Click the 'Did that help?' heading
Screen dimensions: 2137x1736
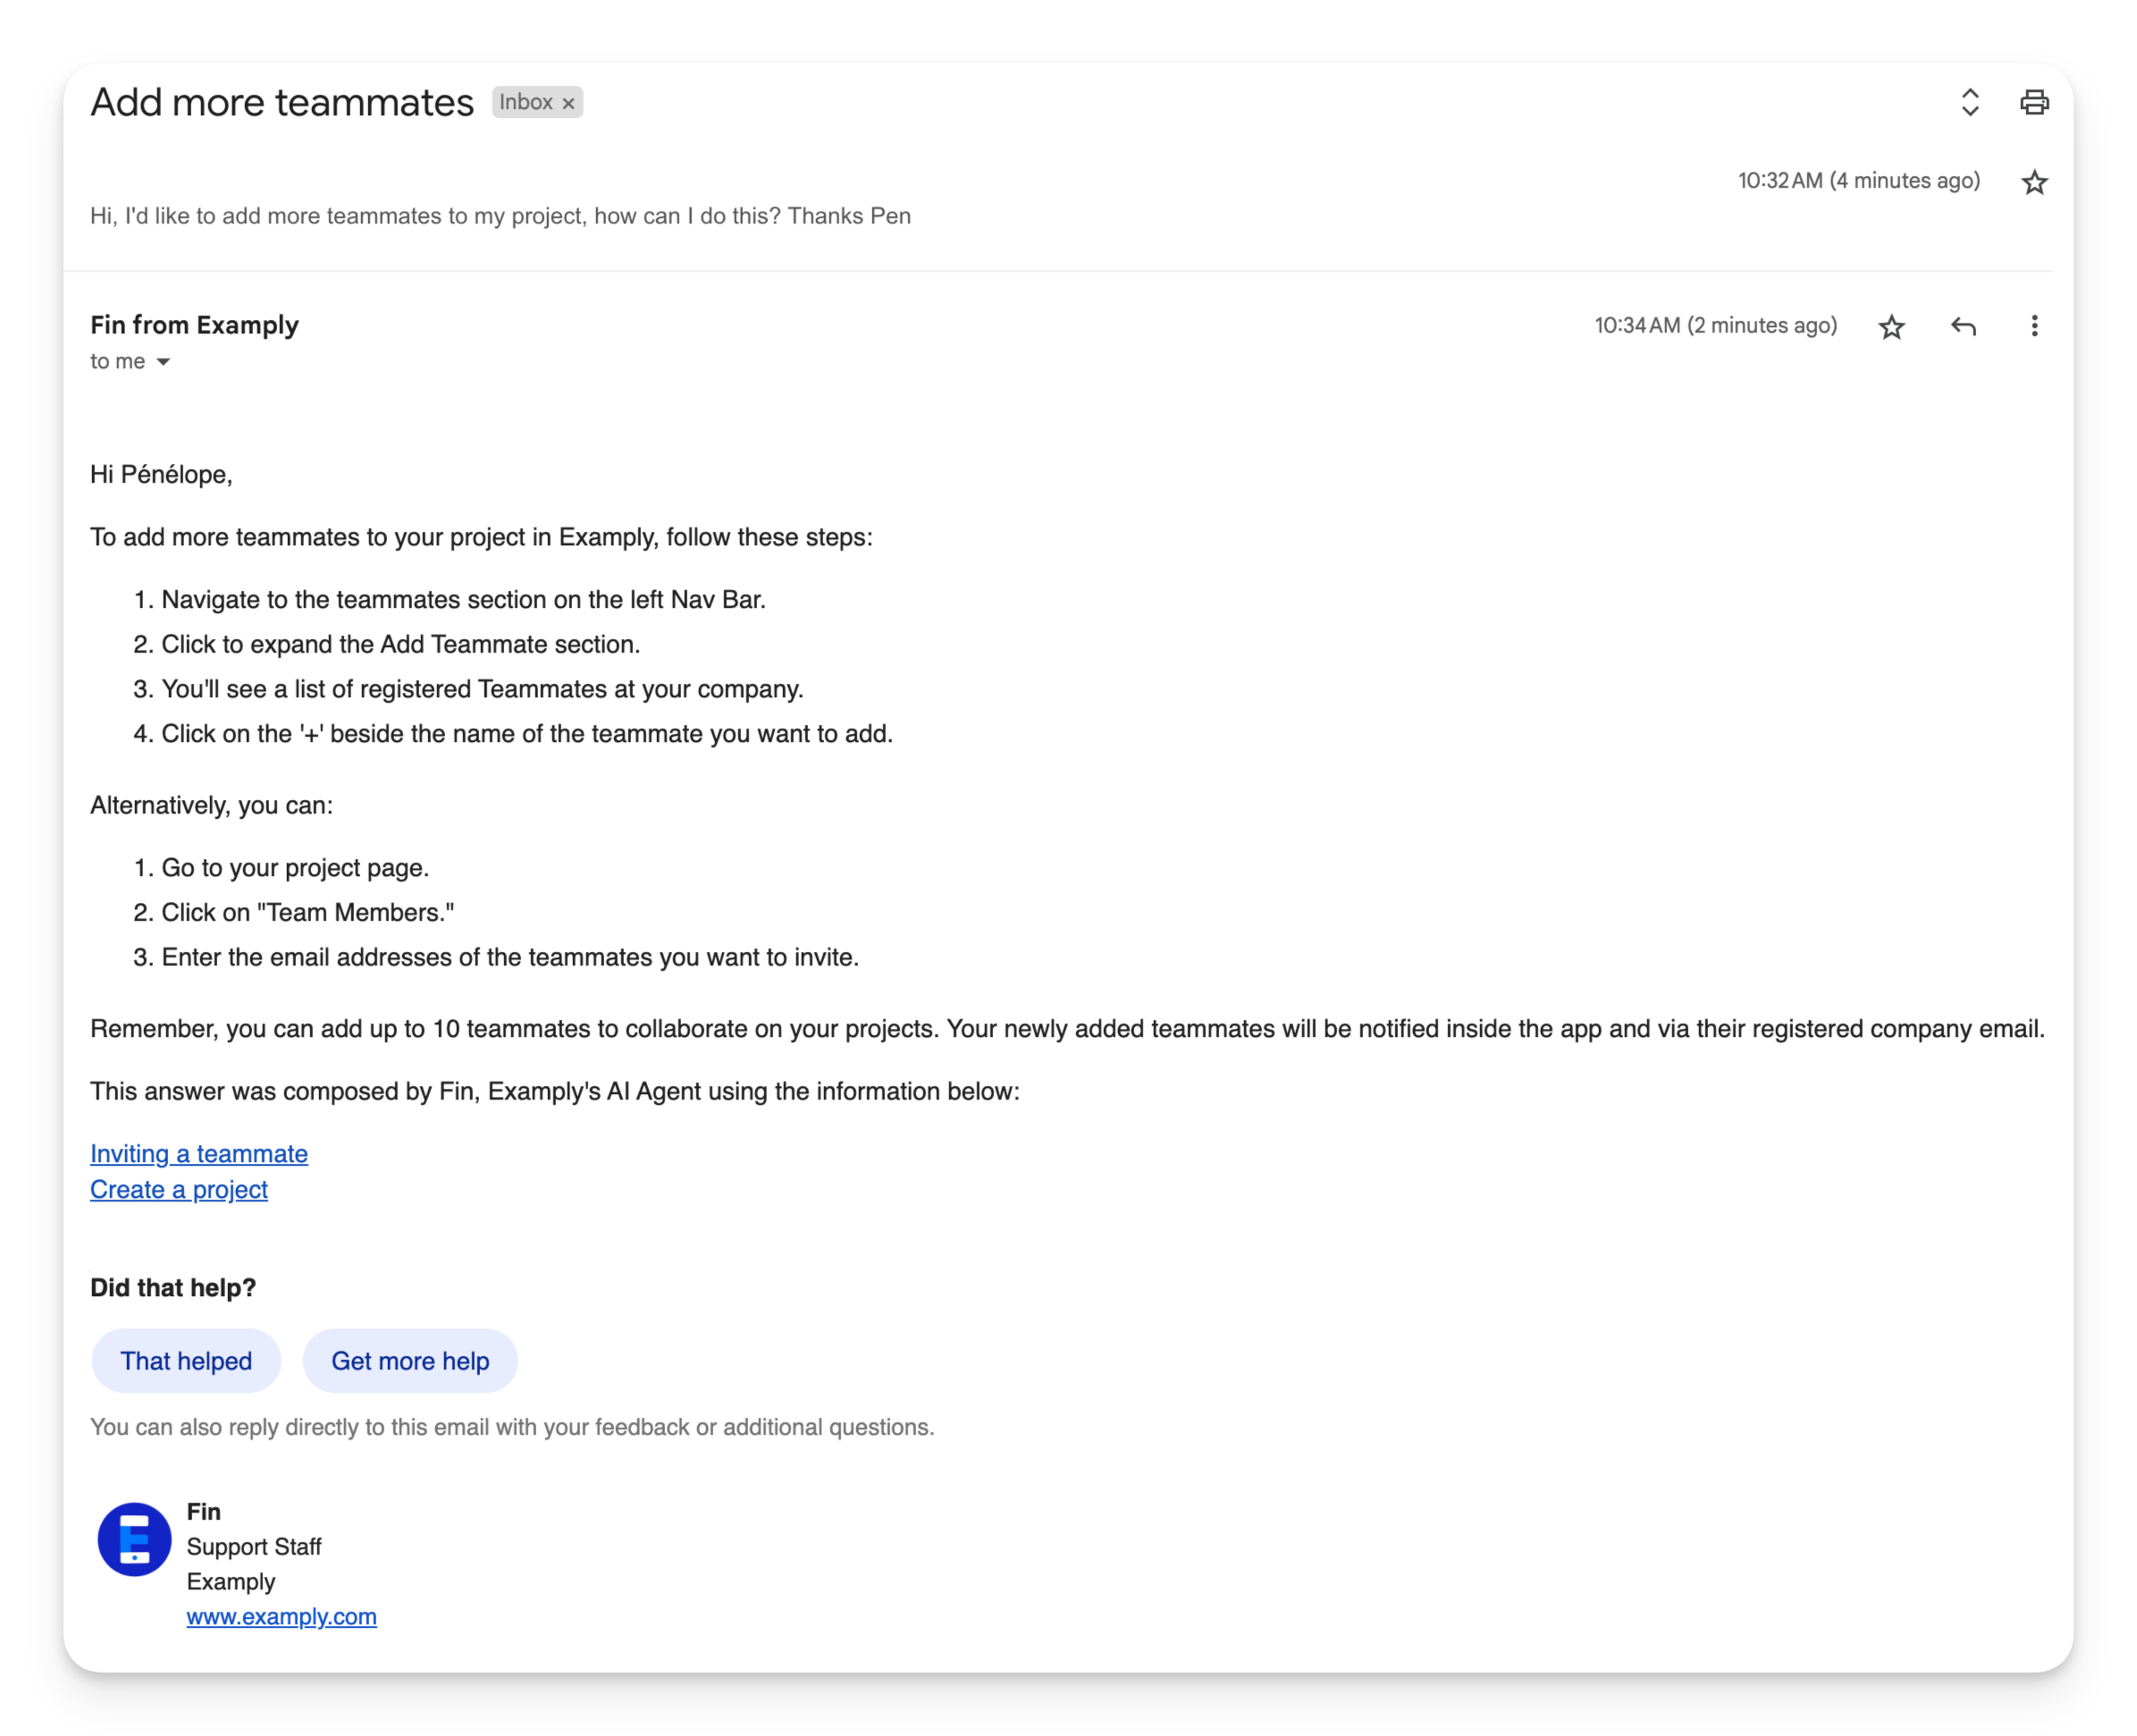pos(173,1288)
